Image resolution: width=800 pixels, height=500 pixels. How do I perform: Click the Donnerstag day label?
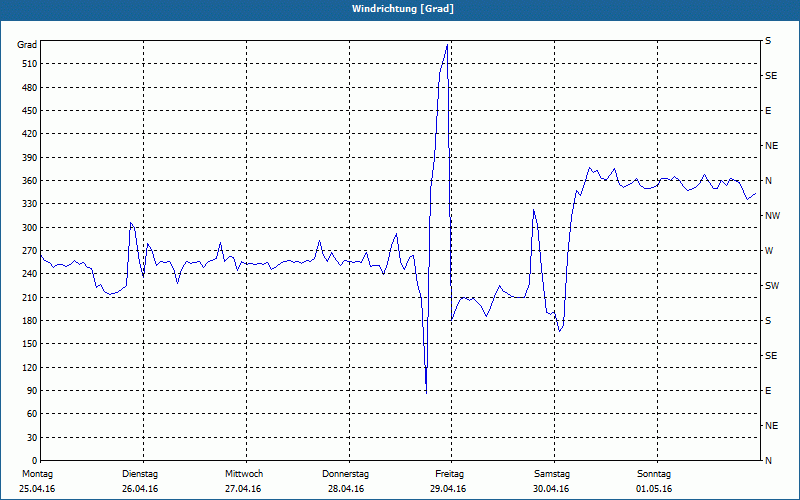[x=345, y=474]
